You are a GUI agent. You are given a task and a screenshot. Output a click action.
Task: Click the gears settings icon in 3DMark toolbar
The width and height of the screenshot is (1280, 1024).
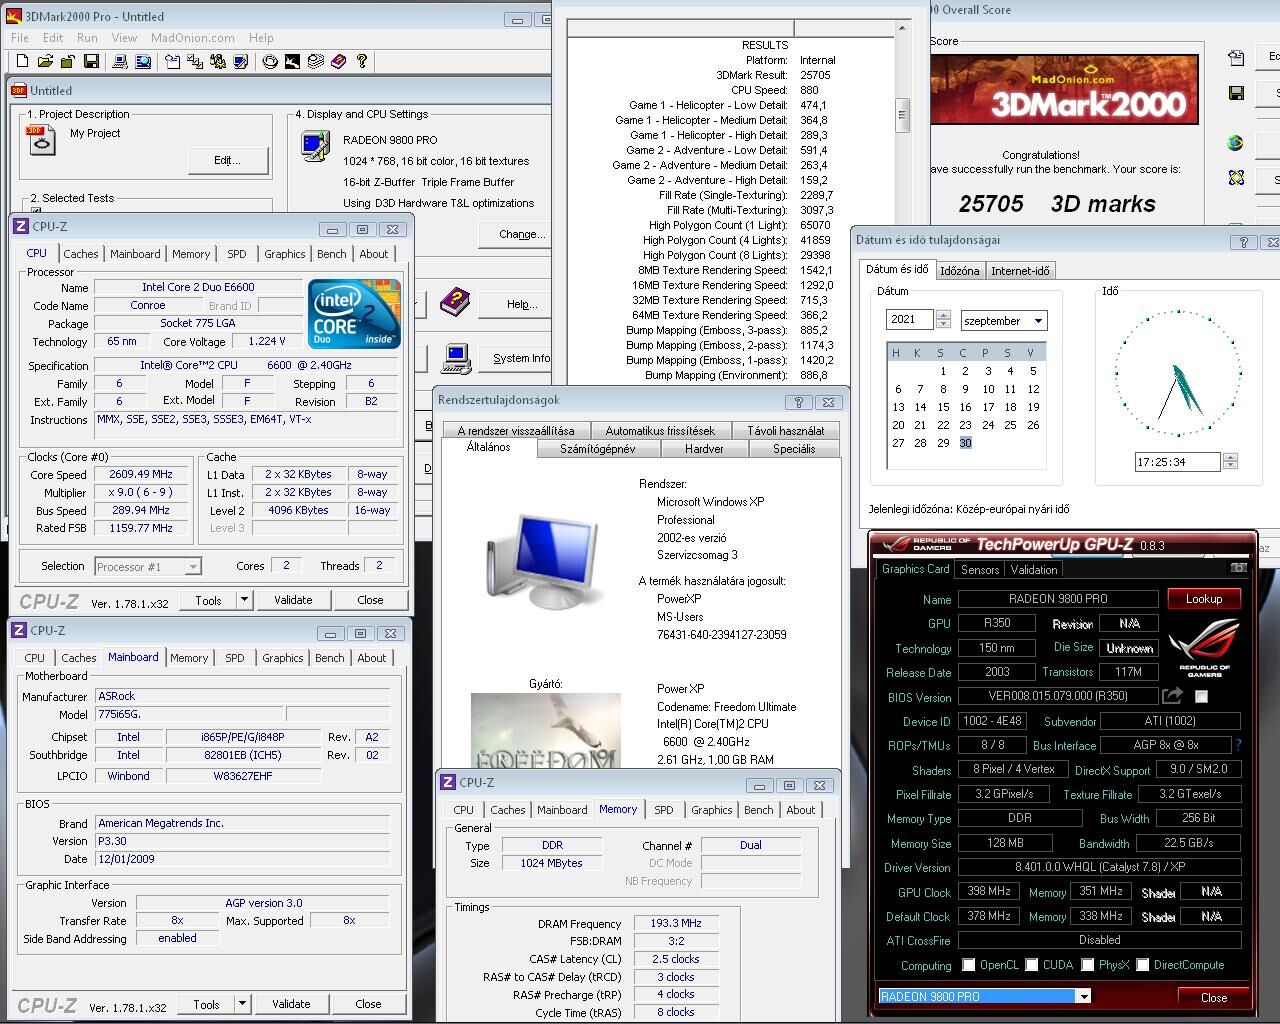tap(218, 61)
